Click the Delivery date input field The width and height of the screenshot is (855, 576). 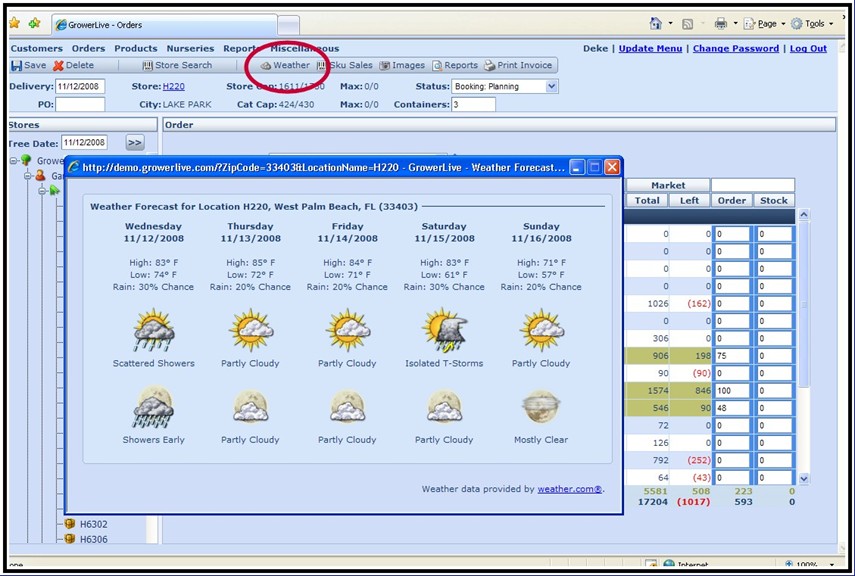coord(80,87)
